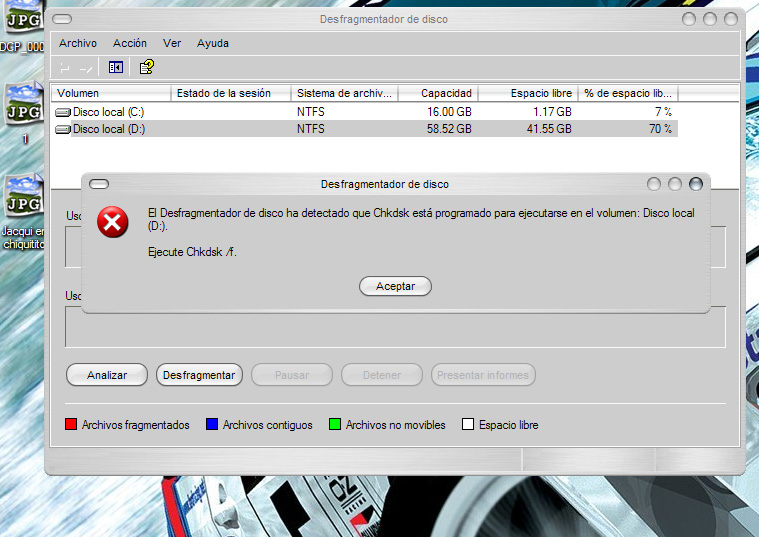Click the red error icon in dialog
This screenshot has width=759, height=537.
(113, 221)
